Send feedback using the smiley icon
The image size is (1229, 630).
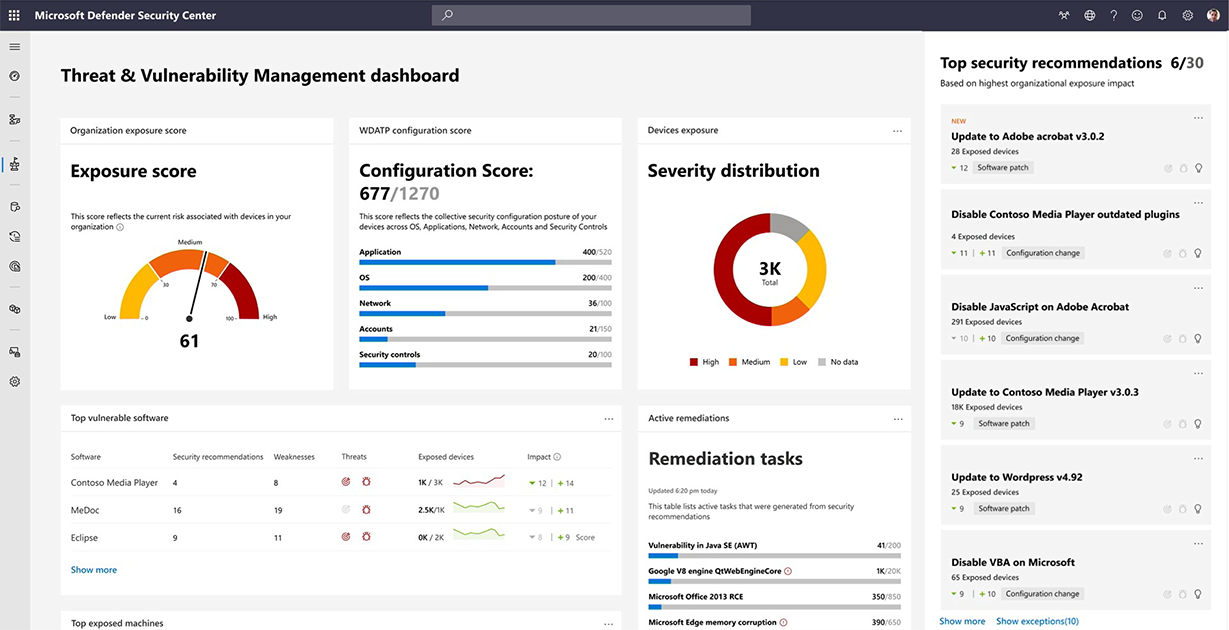click(x=1137, y=15)
